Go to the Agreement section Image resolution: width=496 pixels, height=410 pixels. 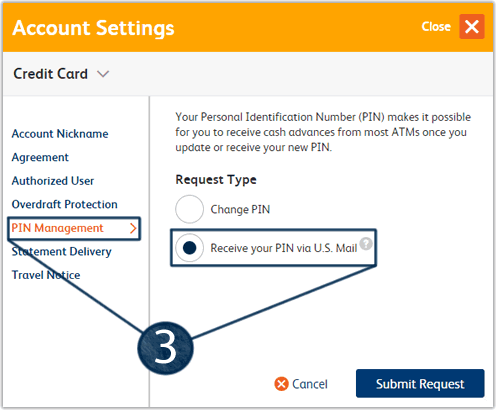(x=40, y=157)
